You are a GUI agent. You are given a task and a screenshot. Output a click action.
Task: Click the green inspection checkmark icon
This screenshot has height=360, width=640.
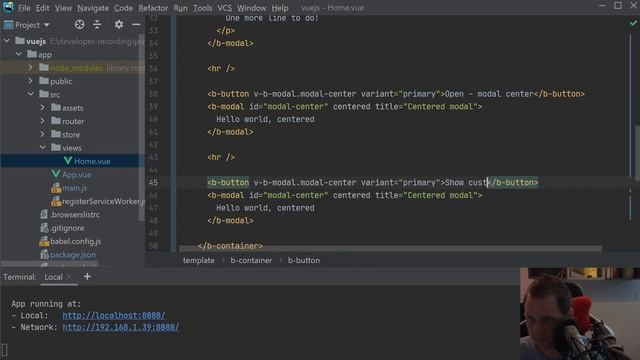pyautogui.click(x=633, y=23)
